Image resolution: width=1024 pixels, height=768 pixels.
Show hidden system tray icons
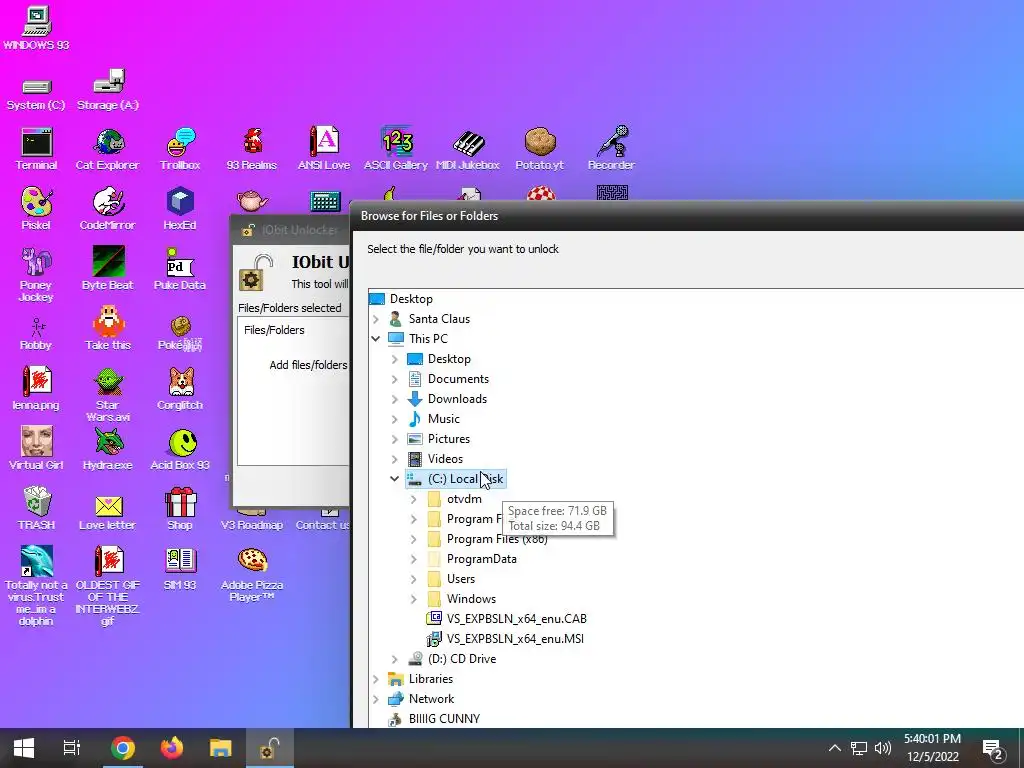(835, 748)
